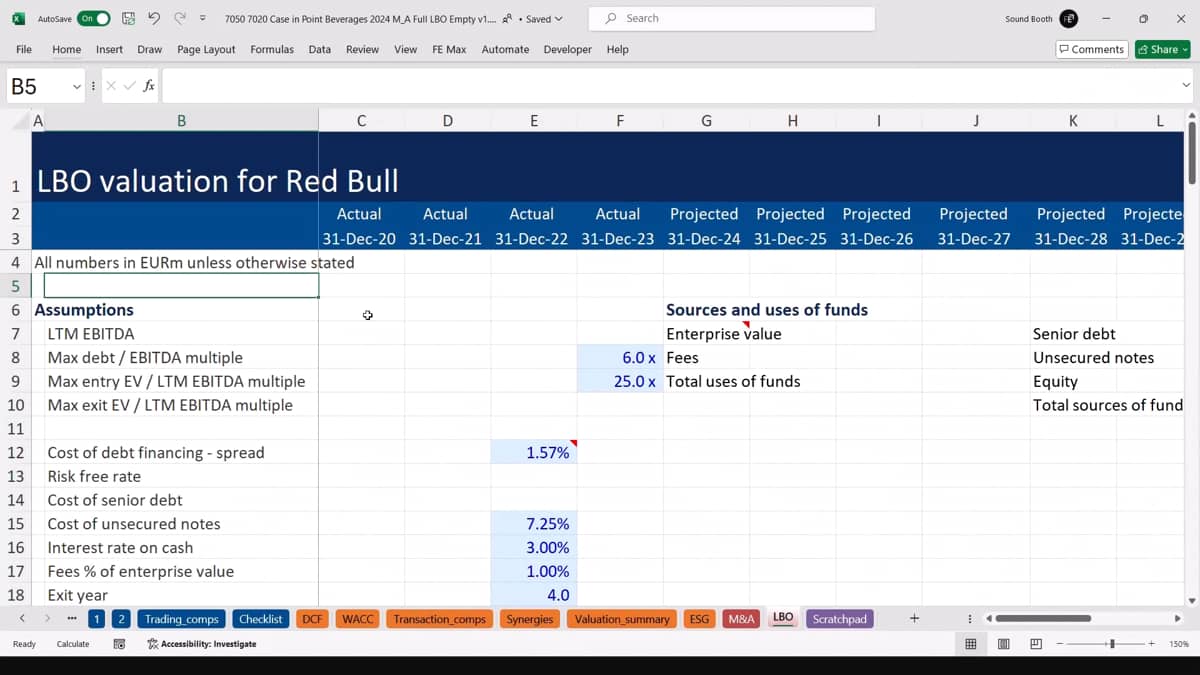Image resolution: width=1200 pixels, height=675 pixels.
Task: Click the Exit year 4.0 cell
Action: tap(534, 595)
